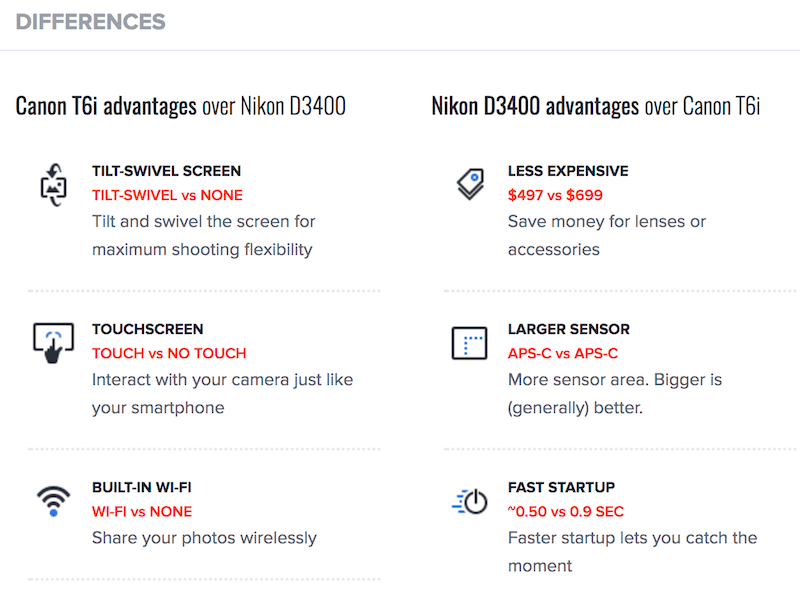The image size is (800, 592).
Task: Click the Nikon D3400 advantages heading
Action: coord(596,105)
